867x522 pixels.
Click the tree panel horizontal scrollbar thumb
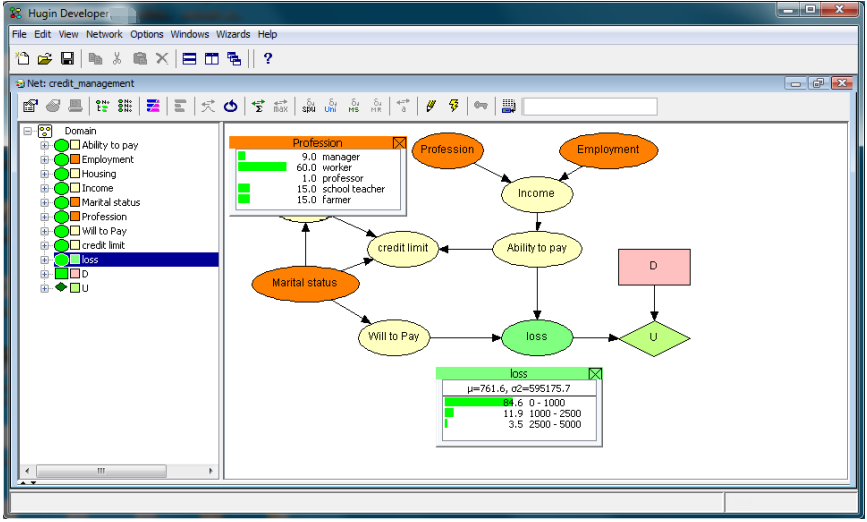pyautogui.click(x=101, y=471)
